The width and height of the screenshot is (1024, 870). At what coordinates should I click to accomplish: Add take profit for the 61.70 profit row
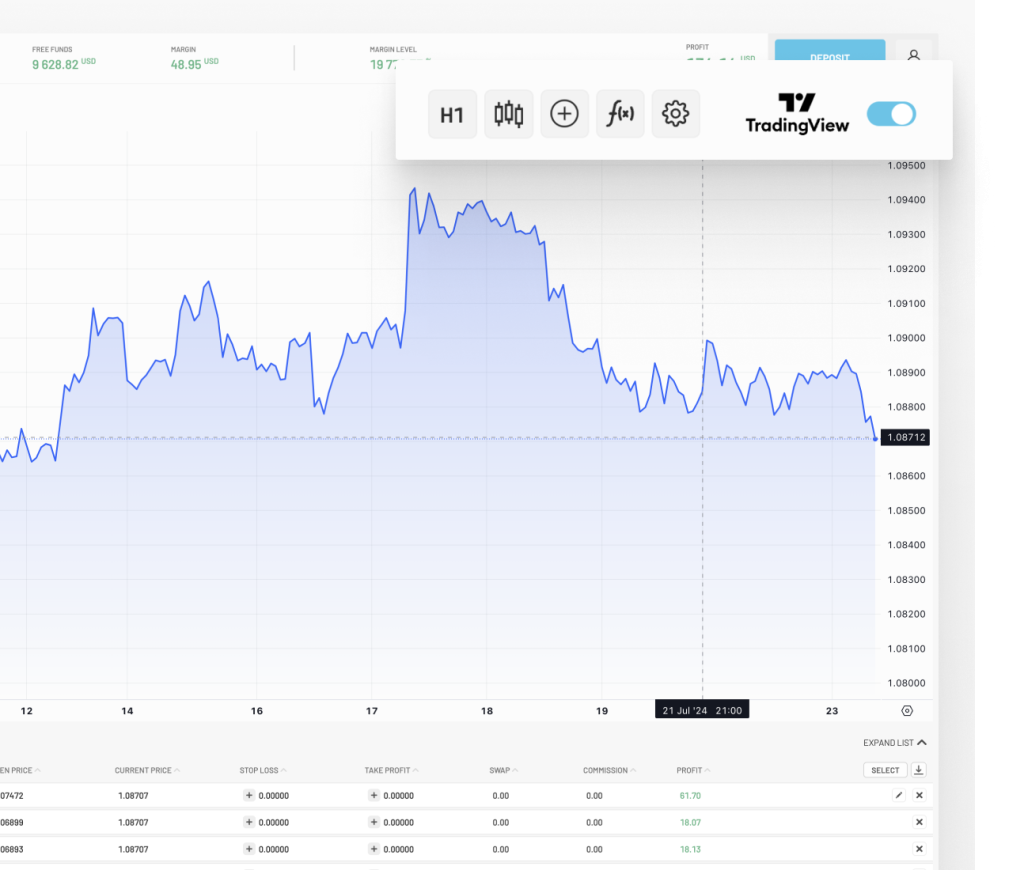[374, 796]
